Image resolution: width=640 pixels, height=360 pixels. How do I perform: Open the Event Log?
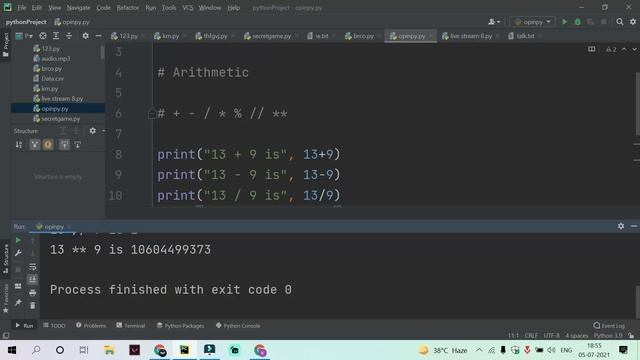tap(609, 325)
